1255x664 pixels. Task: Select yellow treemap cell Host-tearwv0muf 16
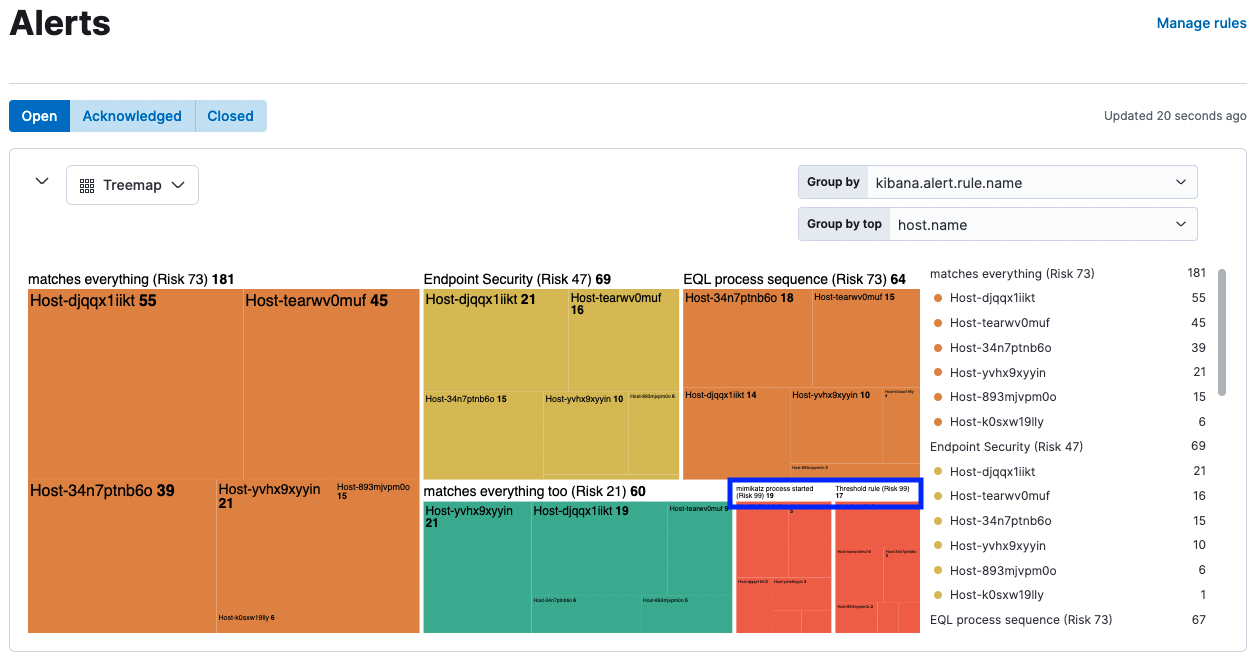coord(623,341)
